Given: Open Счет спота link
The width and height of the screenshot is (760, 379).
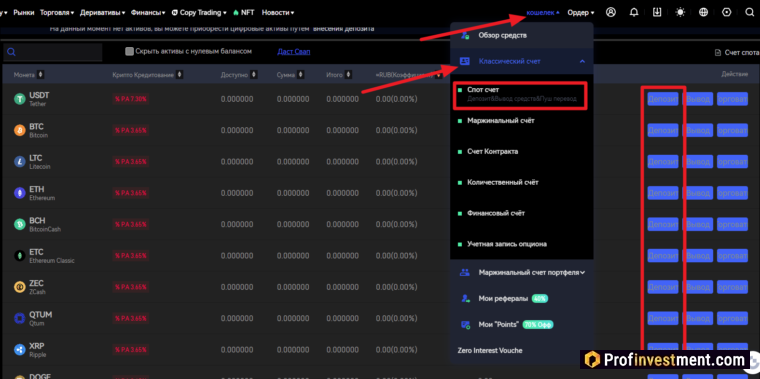Looking at the screenshot, I should tap(737, 52).
